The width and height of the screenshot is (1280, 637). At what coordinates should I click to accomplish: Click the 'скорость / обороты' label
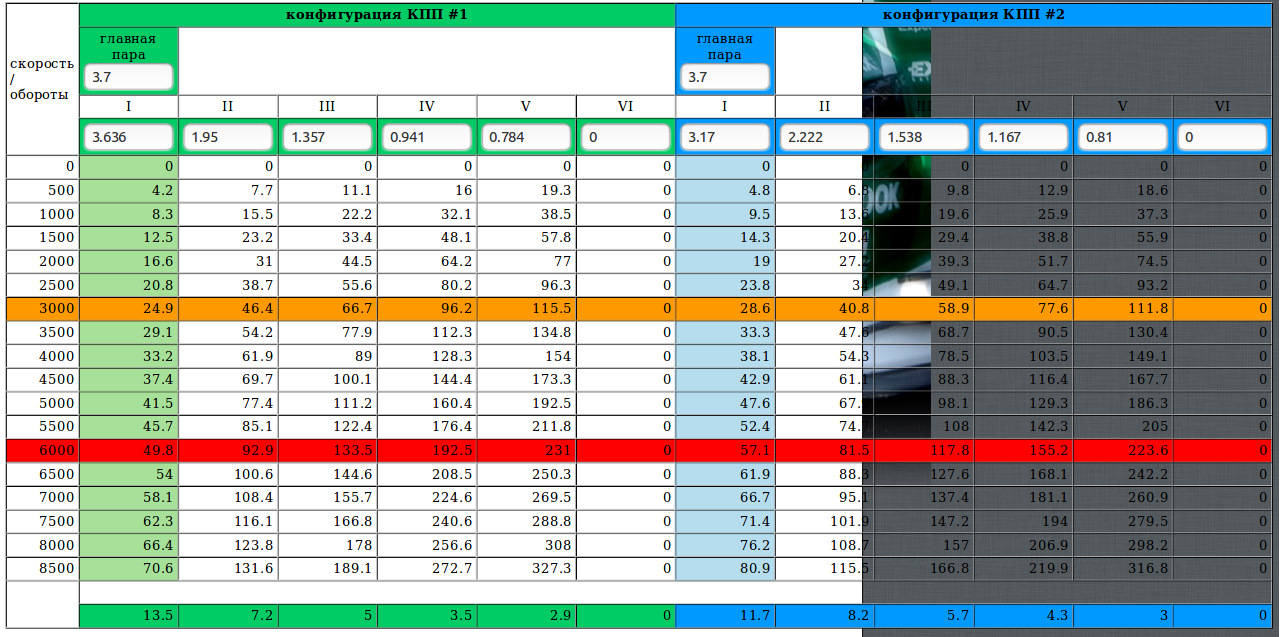(42, 79)
